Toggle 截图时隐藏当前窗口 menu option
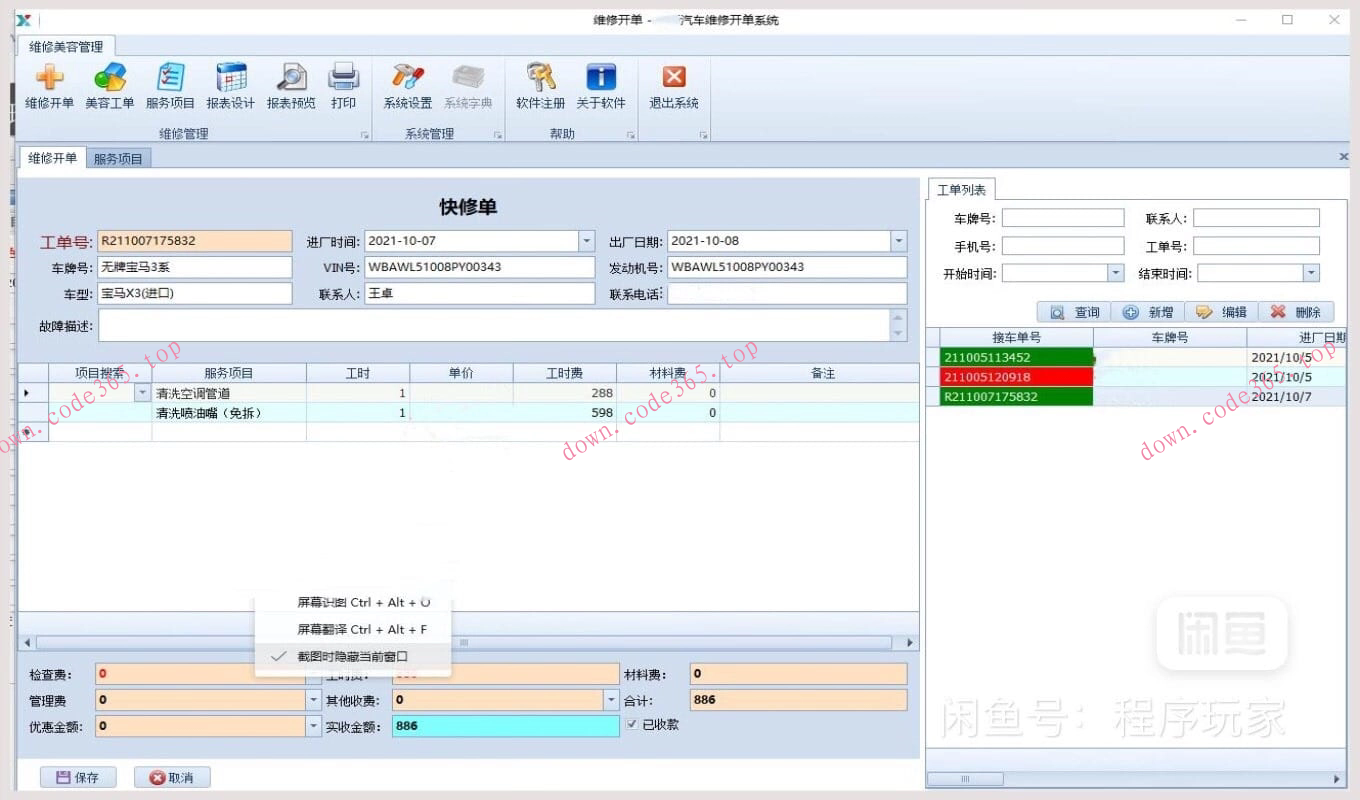 352,656
